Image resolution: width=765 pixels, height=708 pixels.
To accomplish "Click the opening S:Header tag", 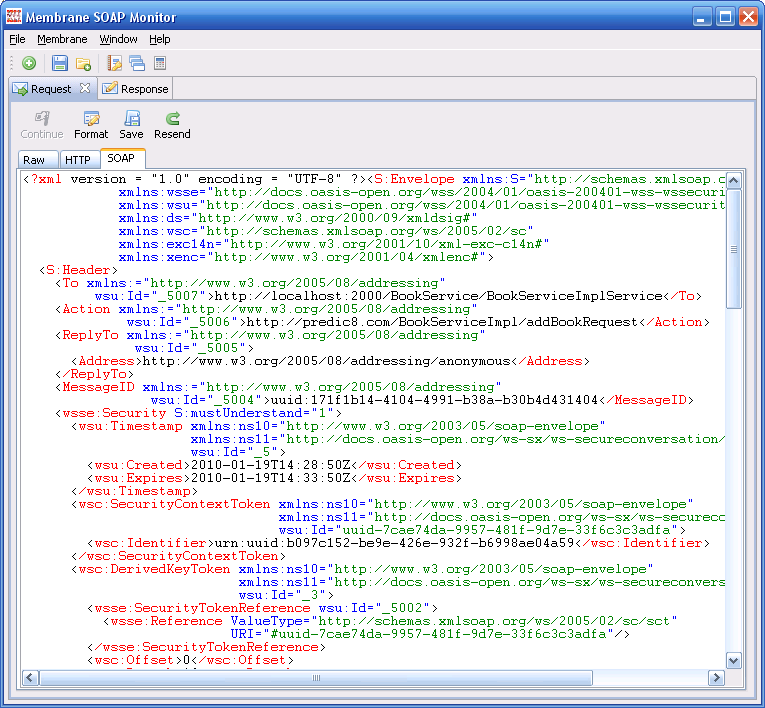I will (78, 270).
